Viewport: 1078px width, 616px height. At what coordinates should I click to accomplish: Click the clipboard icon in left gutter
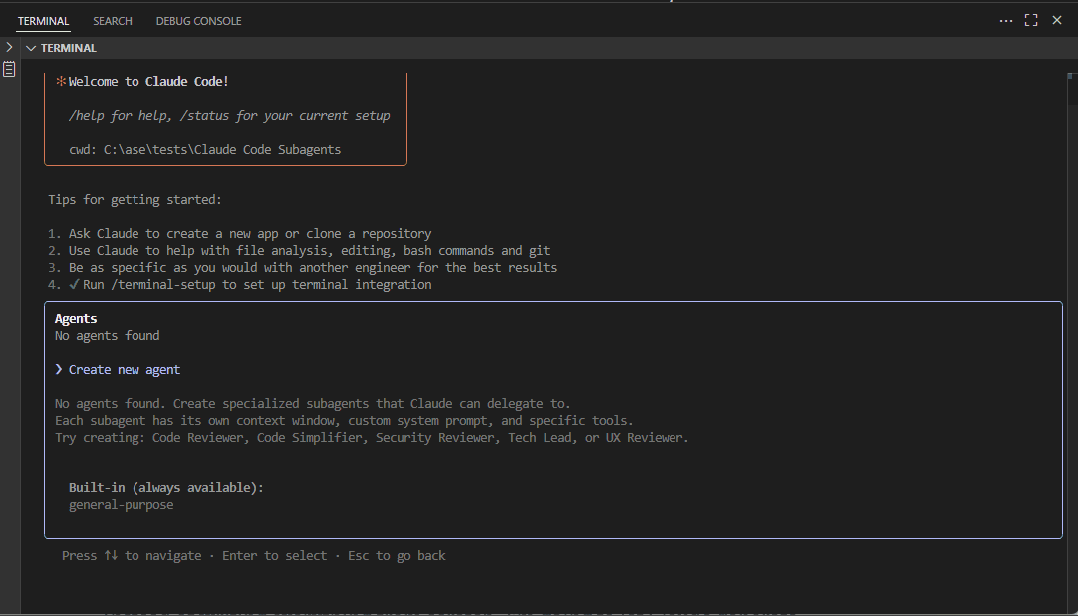pos(9,69)
